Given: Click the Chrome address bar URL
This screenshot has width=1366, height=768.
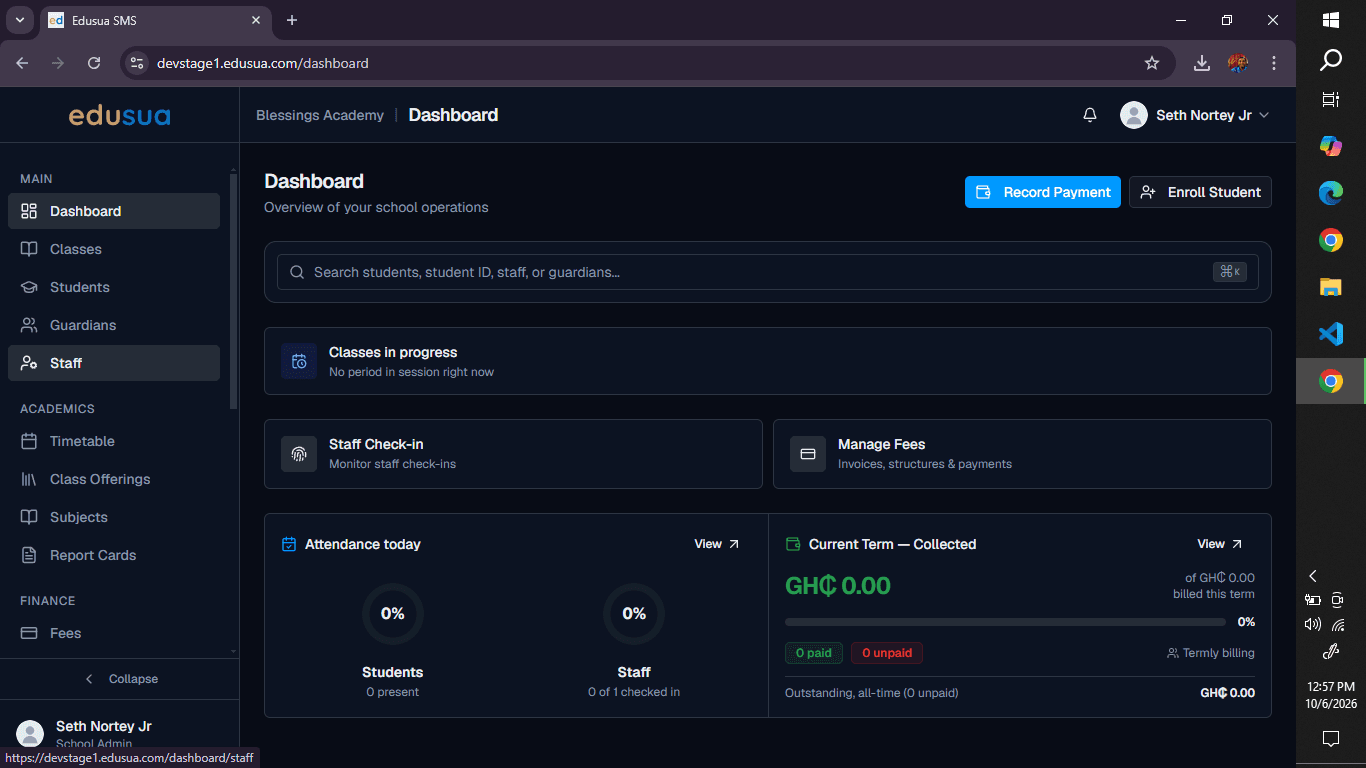Looking at the screenshot, I should coord(262,63).
